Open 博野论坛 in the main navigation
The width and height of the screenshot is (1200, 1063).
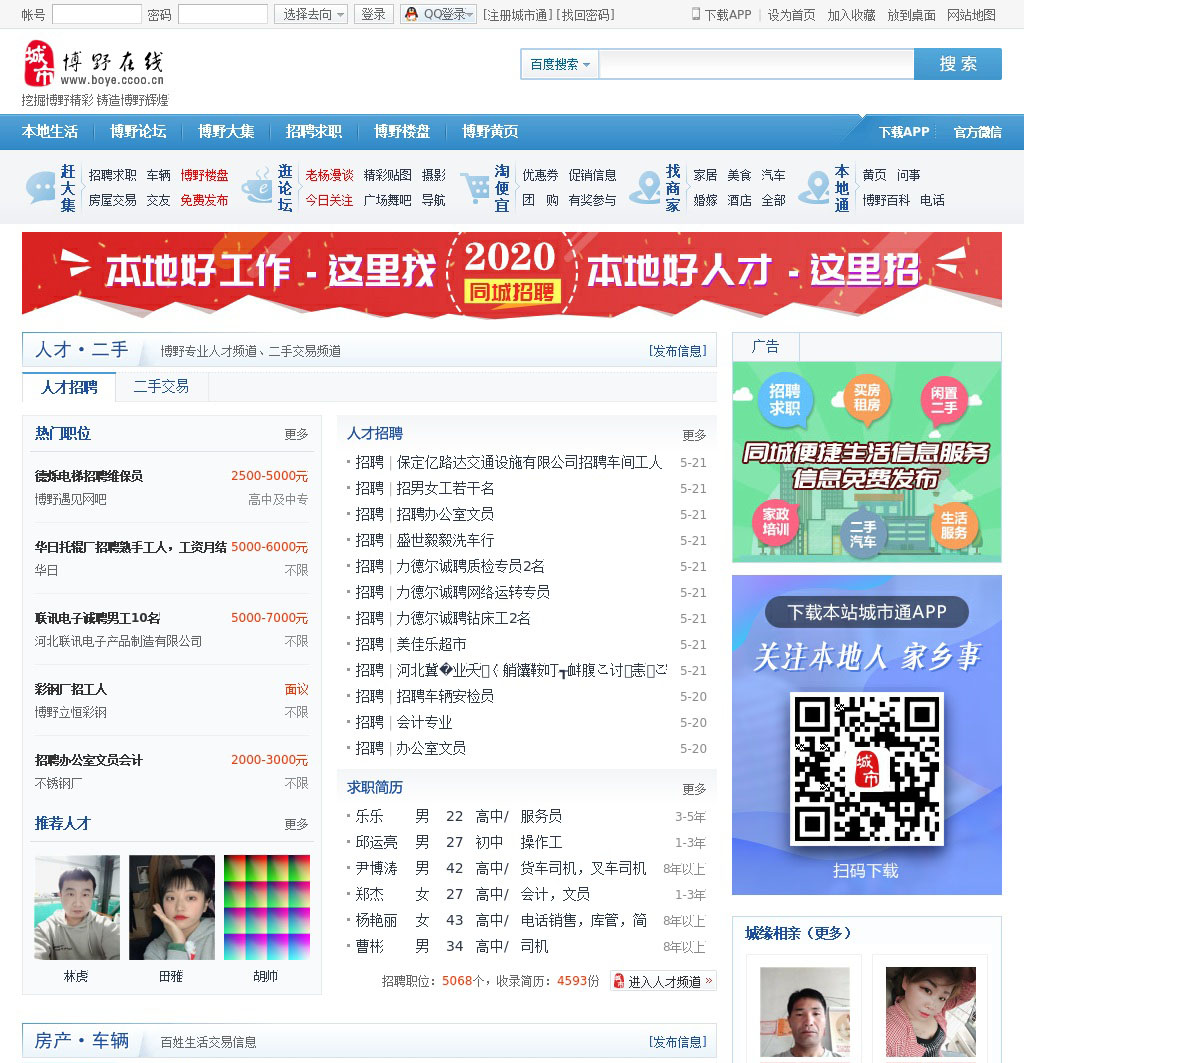pos(138,132)
